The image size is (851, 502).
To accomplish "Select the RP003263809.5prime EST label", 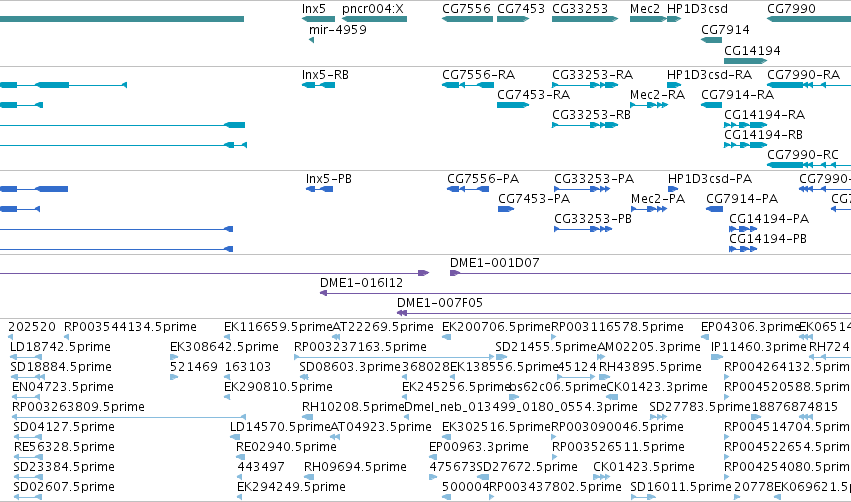I will (x=78, y=407).
